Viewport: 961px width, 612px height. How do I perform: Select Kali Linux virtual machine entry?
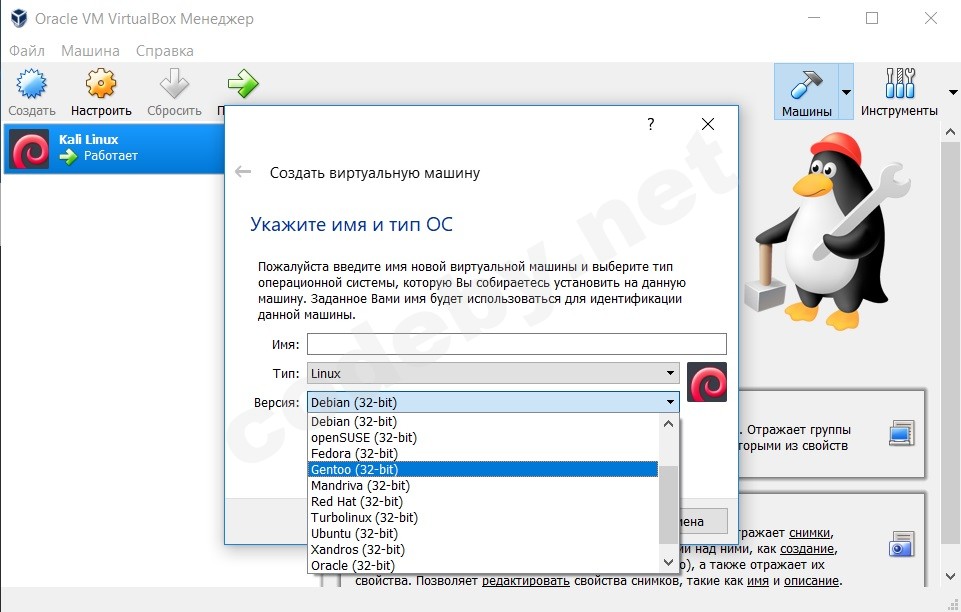coord(114,148)
